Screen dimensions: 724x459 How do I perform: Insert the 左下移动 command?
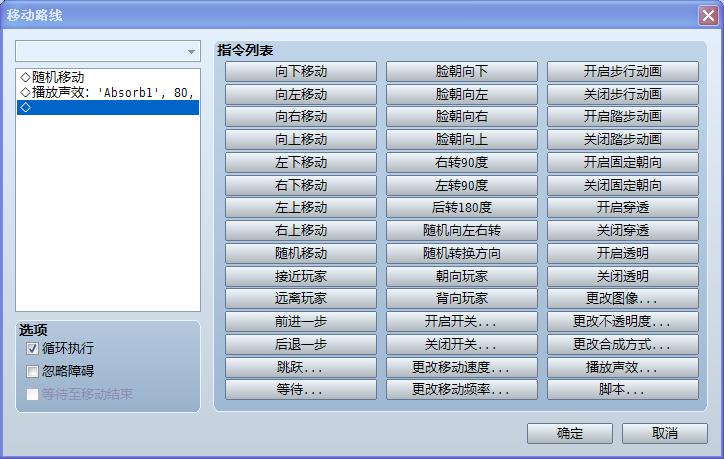click(301, 163)
